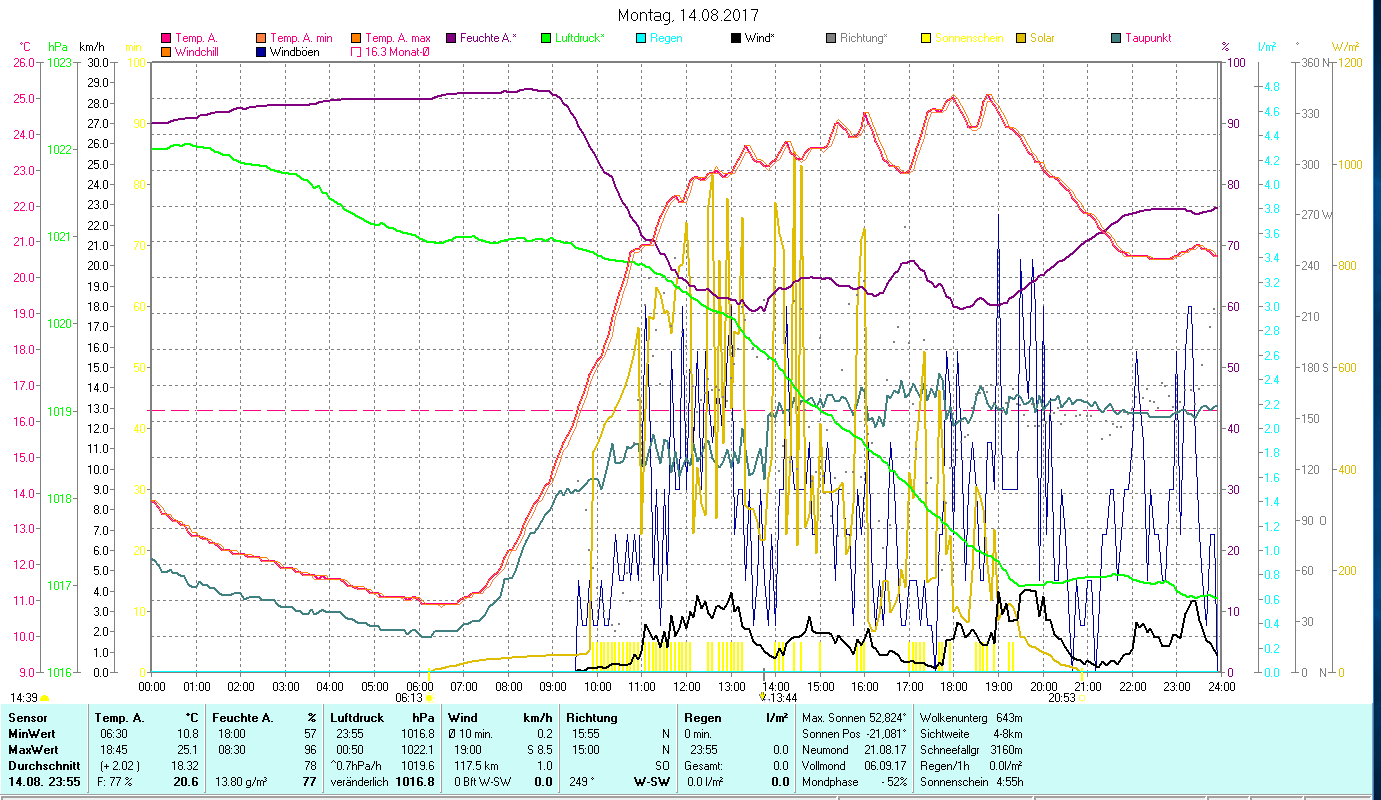Click the wind run value '117.5 km'

474,766
